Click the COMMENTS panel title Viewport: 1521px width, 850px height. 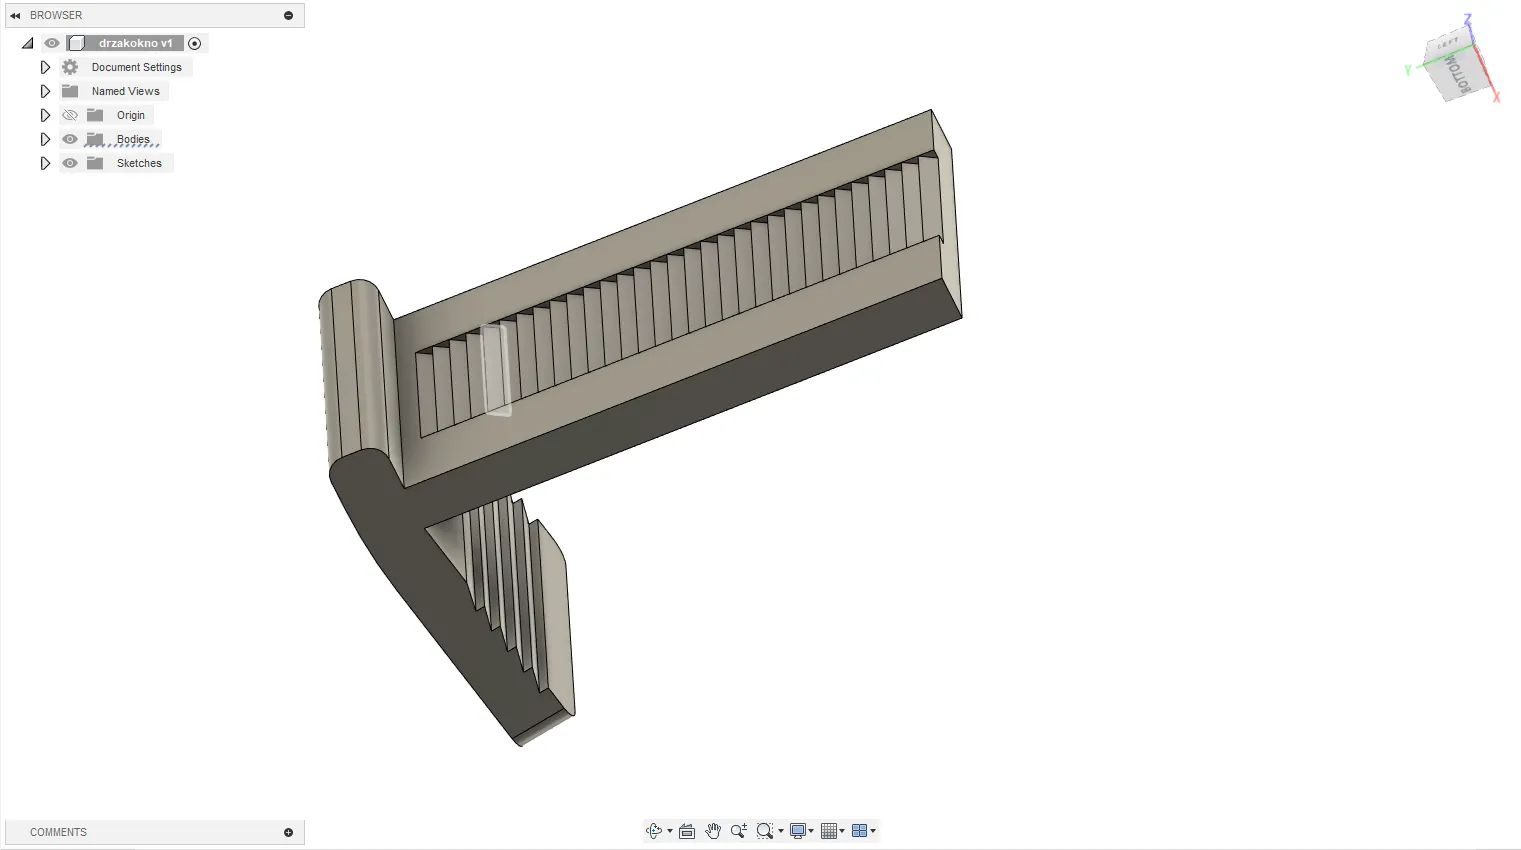(x=58, y=832)
